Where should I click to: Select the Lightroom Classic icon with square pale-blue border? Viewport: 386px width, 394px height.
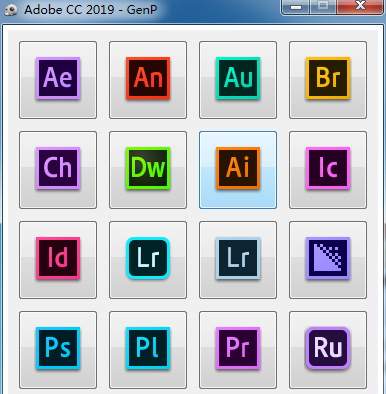click(x=238, y=260)
